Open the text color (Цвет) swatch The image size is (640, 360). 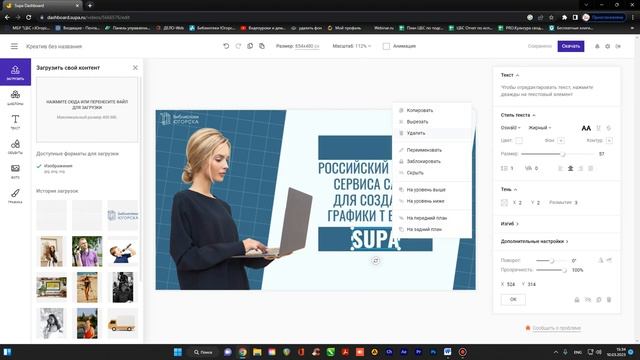point(519,140)
